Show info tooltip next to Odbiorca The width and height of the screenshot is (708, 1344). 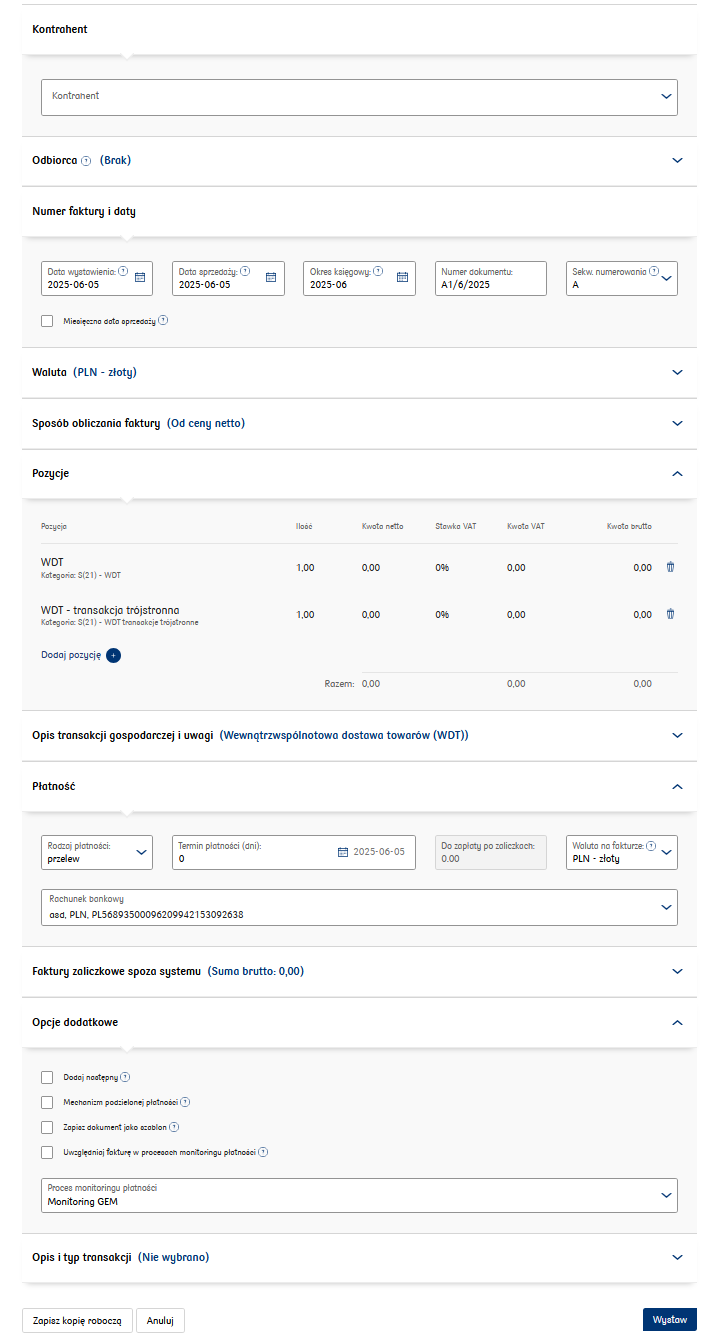[x=86, y=161]
